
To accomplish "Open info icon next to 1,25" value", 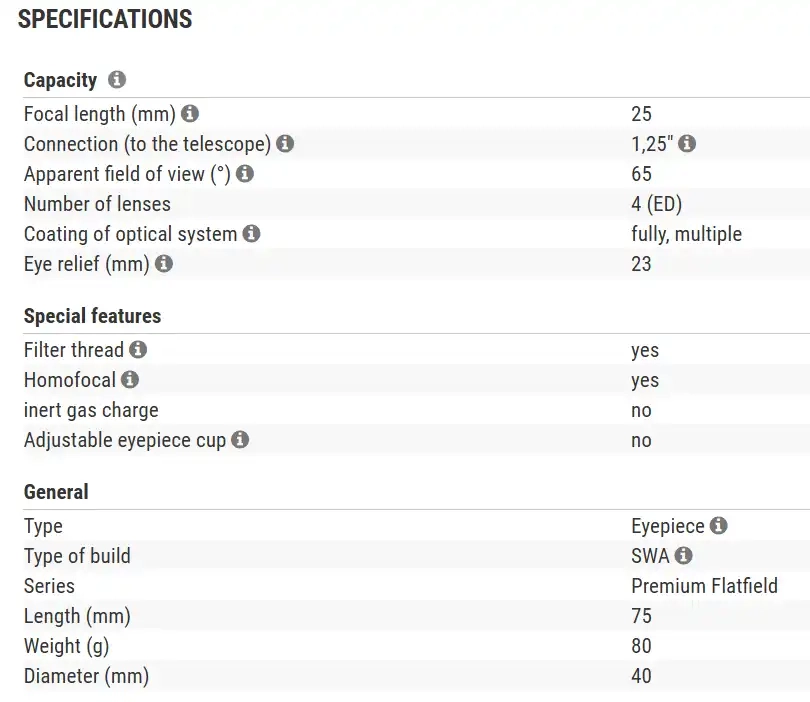I will click(x=687, y=144).
